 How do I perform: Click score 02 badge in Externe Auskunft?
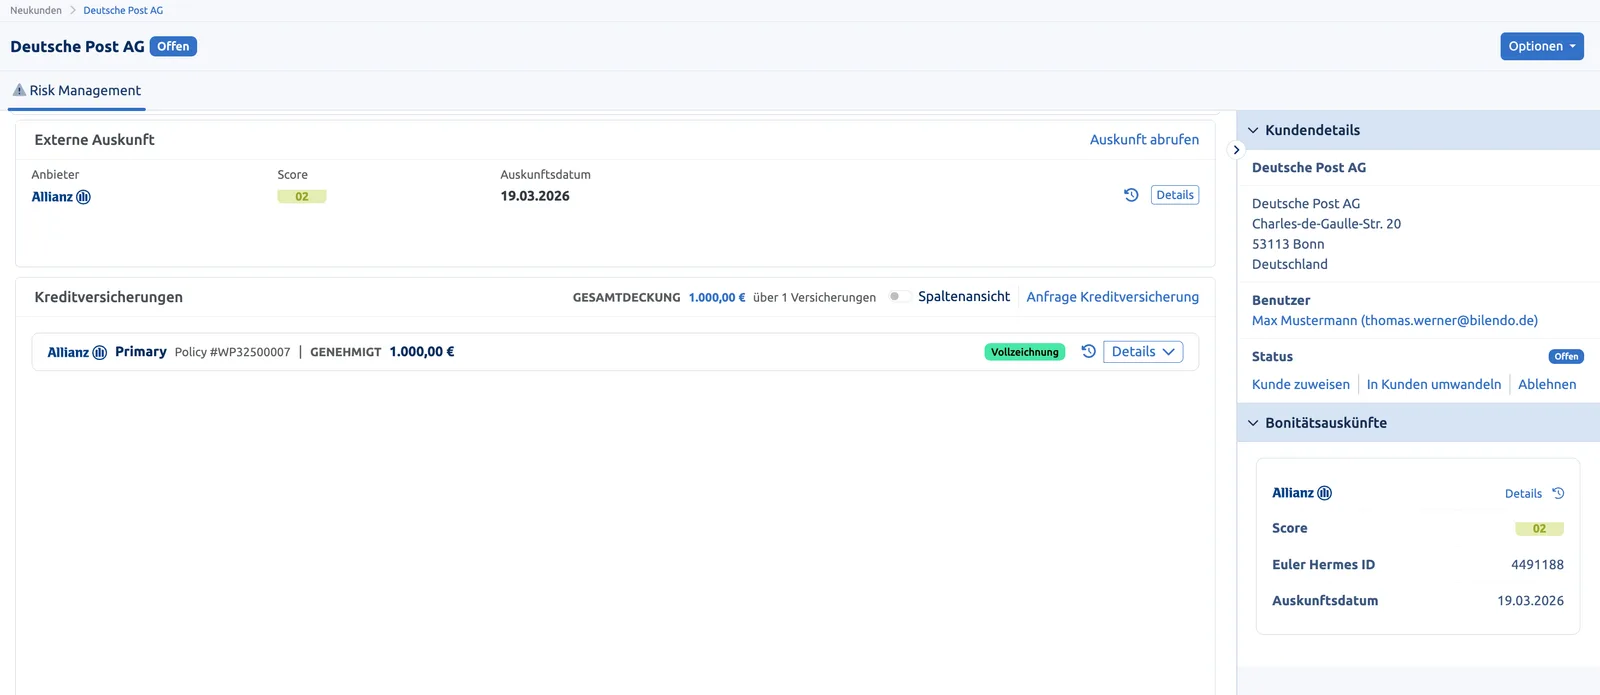tap(302, 197)
